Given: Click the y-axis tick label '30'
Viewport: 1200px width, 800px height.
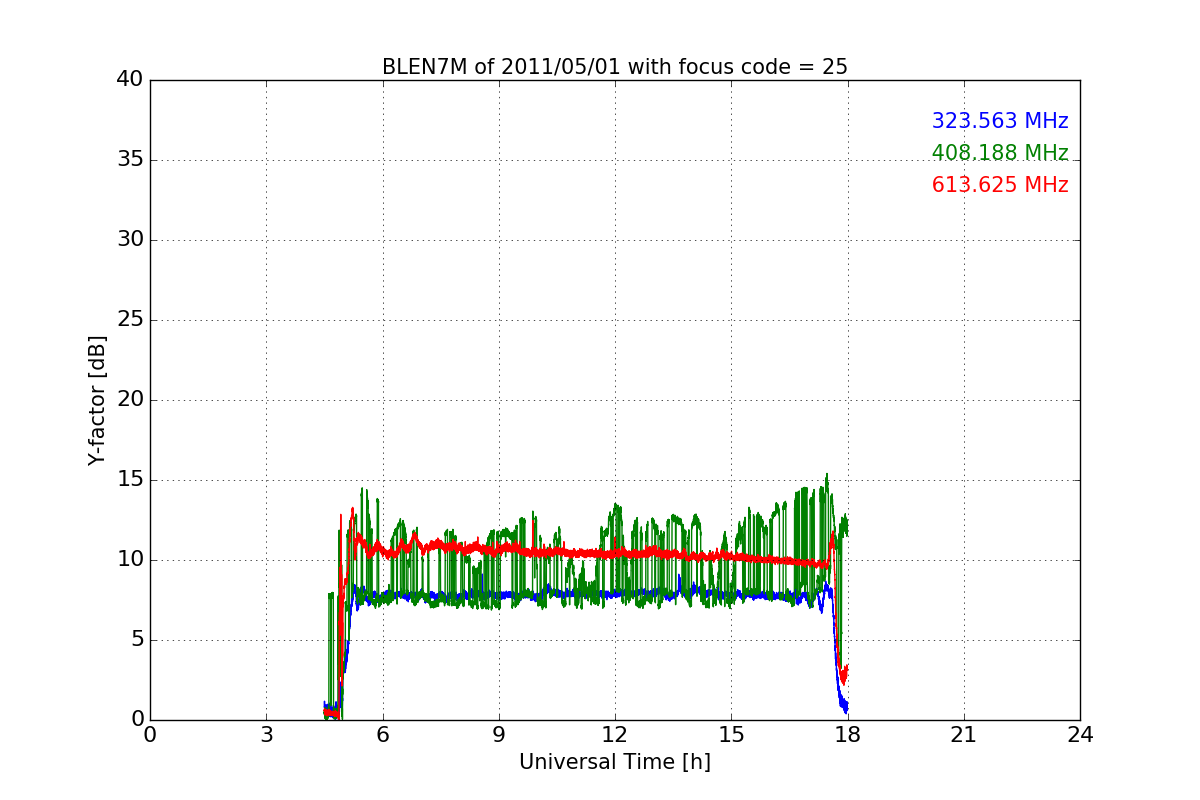Looking at the screenshot, I should 130,240.
